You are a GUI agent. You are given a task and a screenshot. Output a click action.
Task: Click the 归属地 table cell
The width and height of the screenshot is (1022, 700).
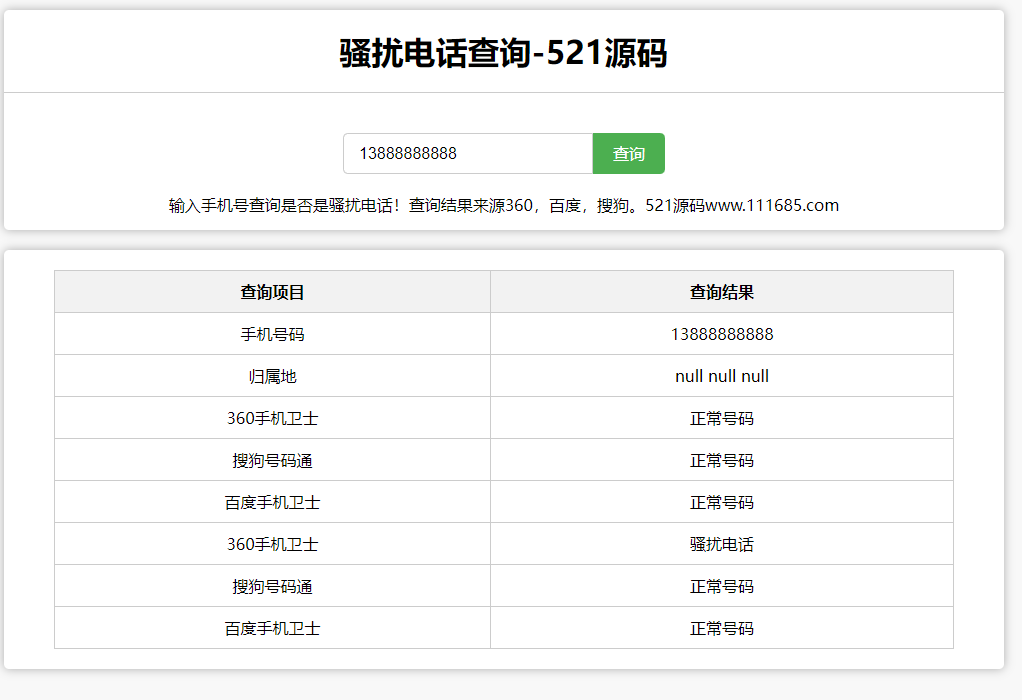pyautogui.click(x=272, y=376)
